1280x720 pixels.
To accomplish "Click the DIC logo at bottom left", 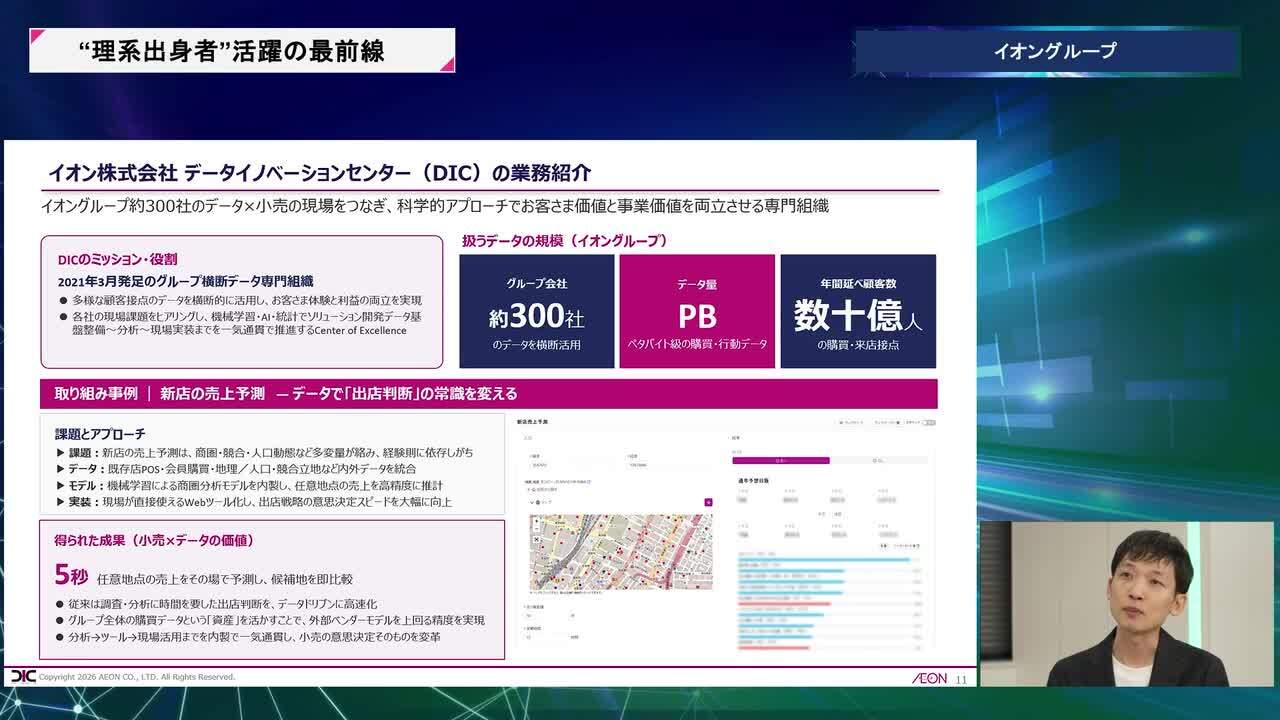I will [x=22, y=677].
